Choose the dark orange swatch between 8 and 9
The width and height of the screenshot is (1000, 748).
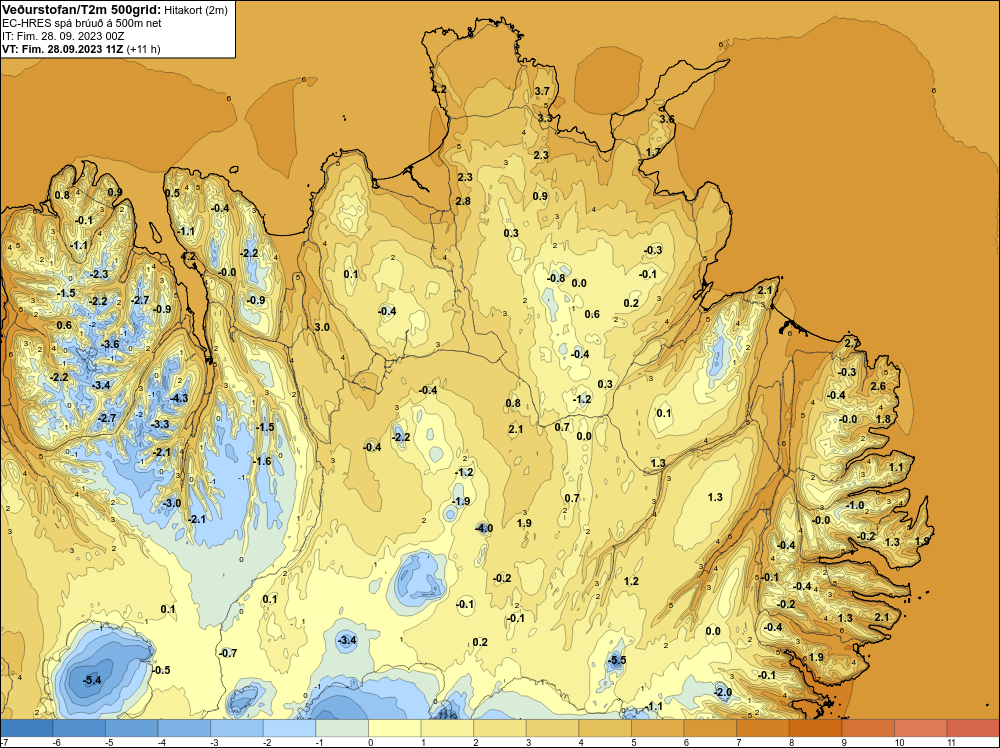[816, 728]
